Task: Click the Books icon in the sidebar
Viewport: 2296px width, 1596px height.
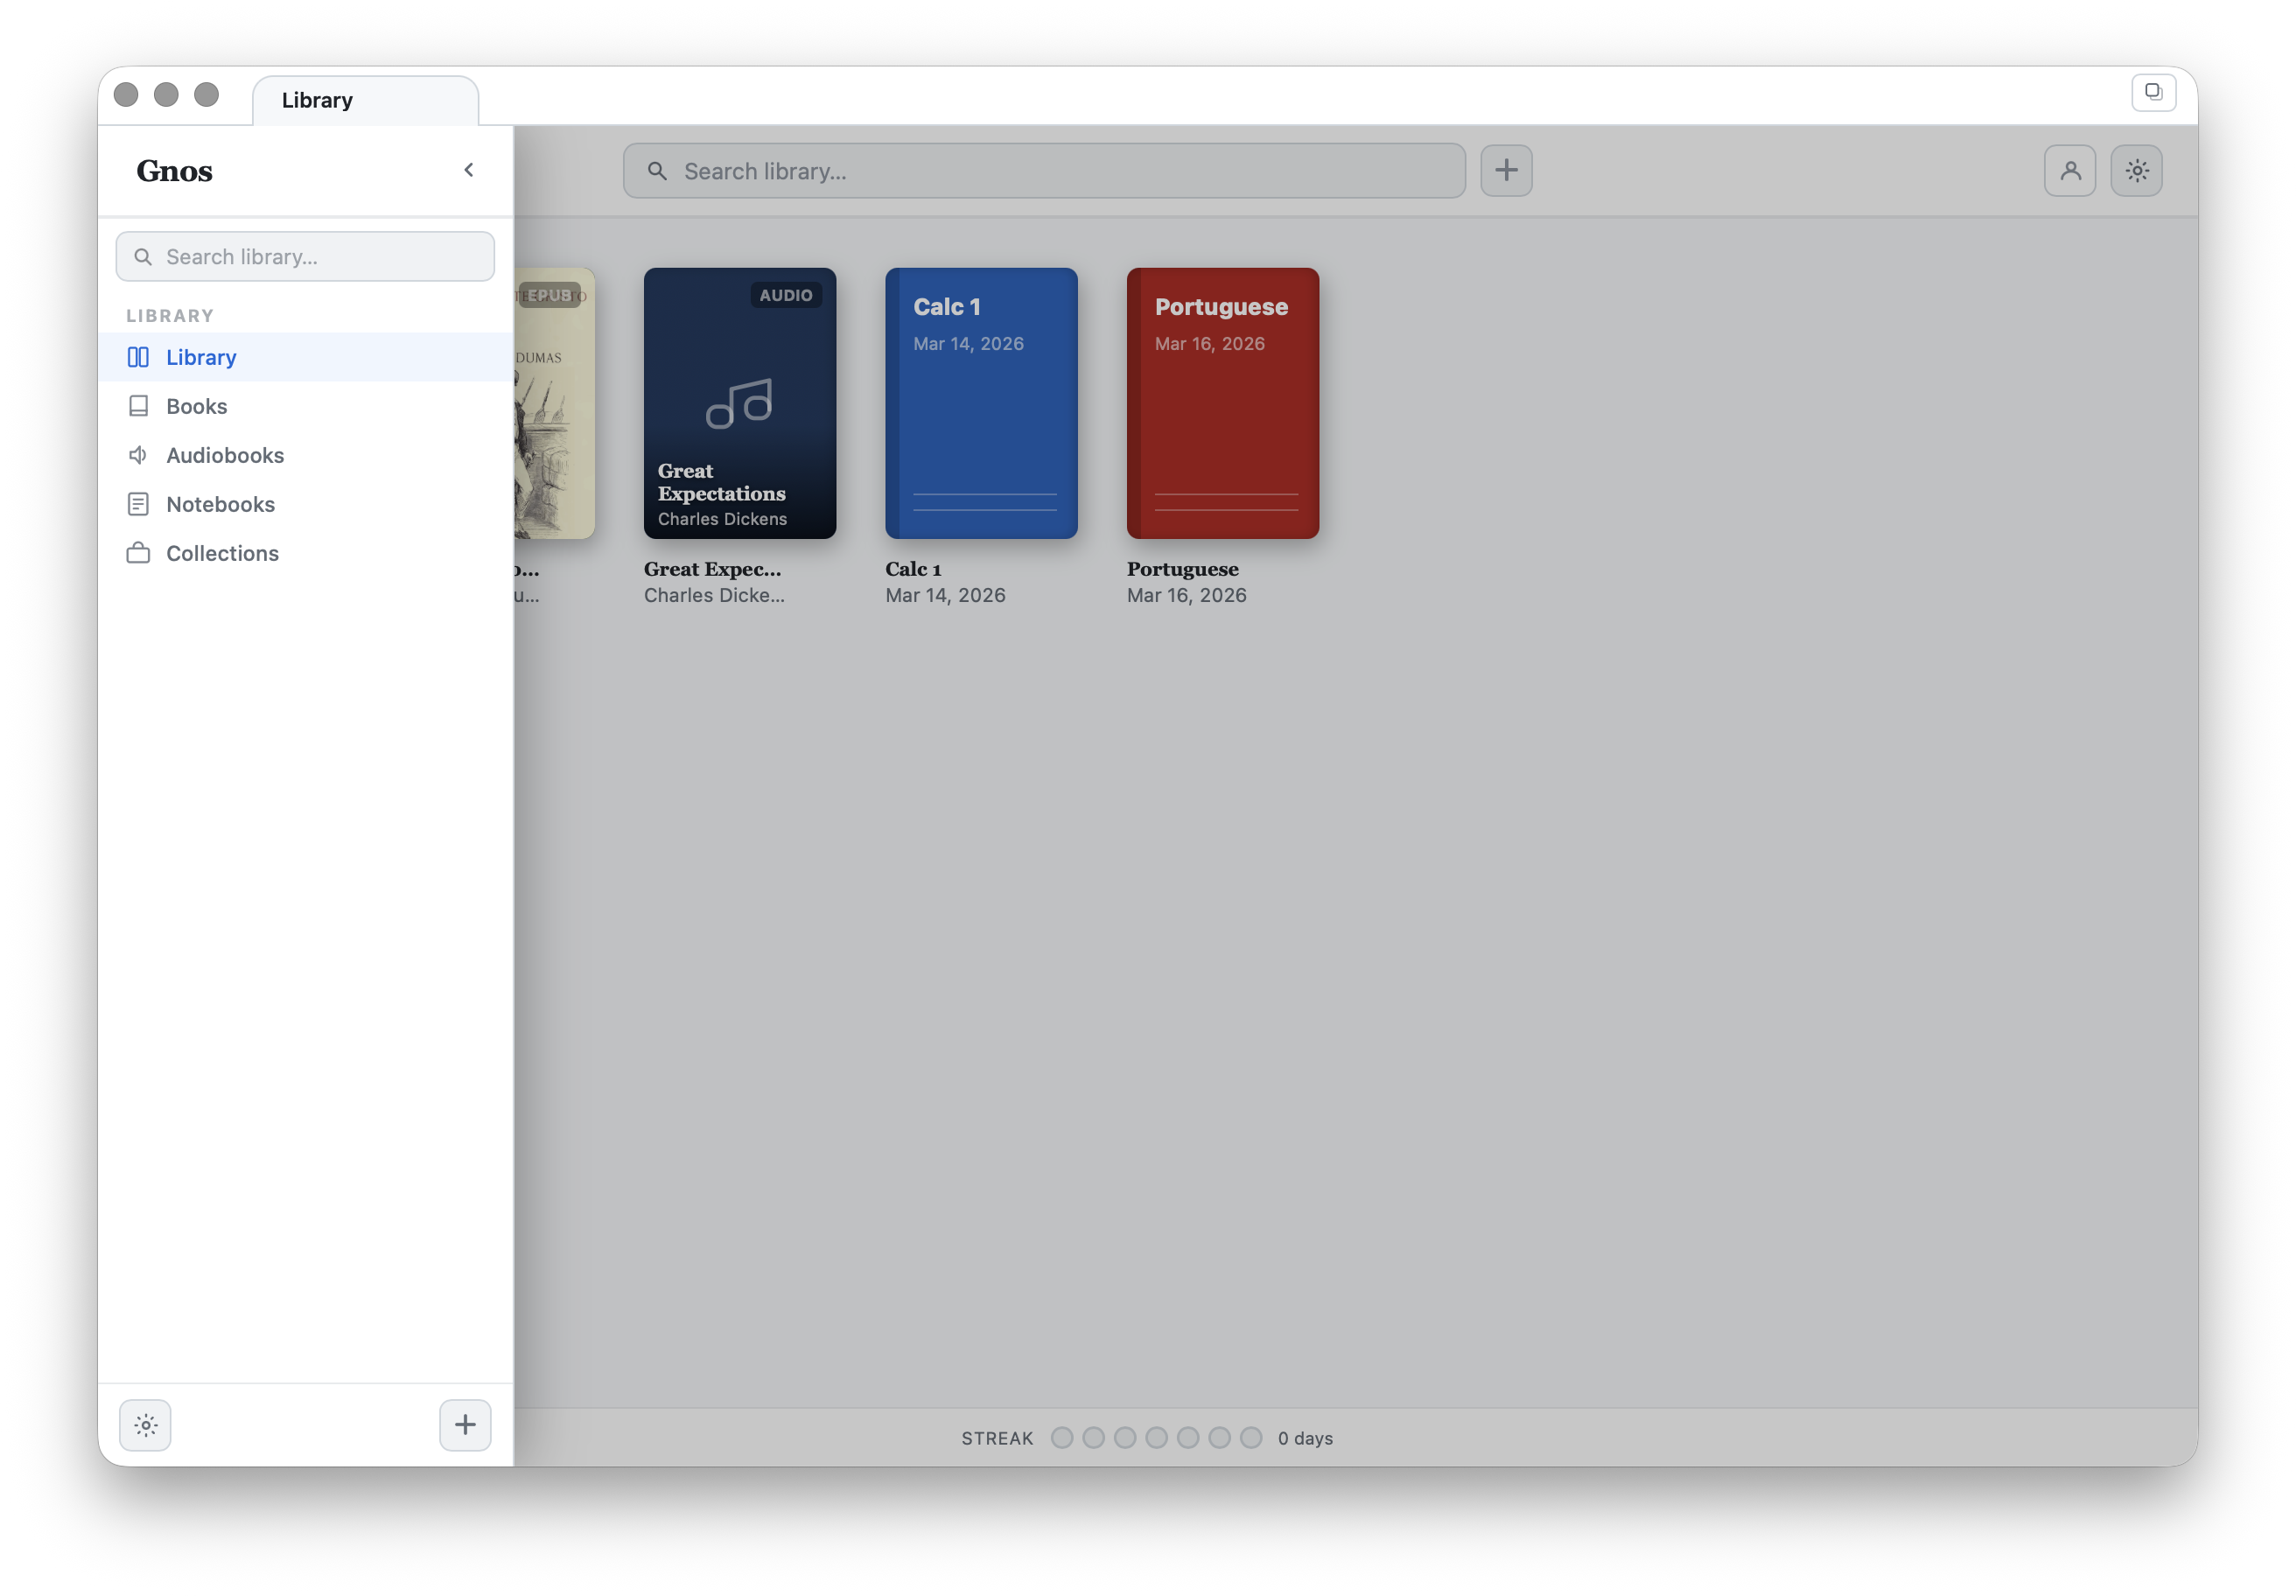Action: (138, 406)
